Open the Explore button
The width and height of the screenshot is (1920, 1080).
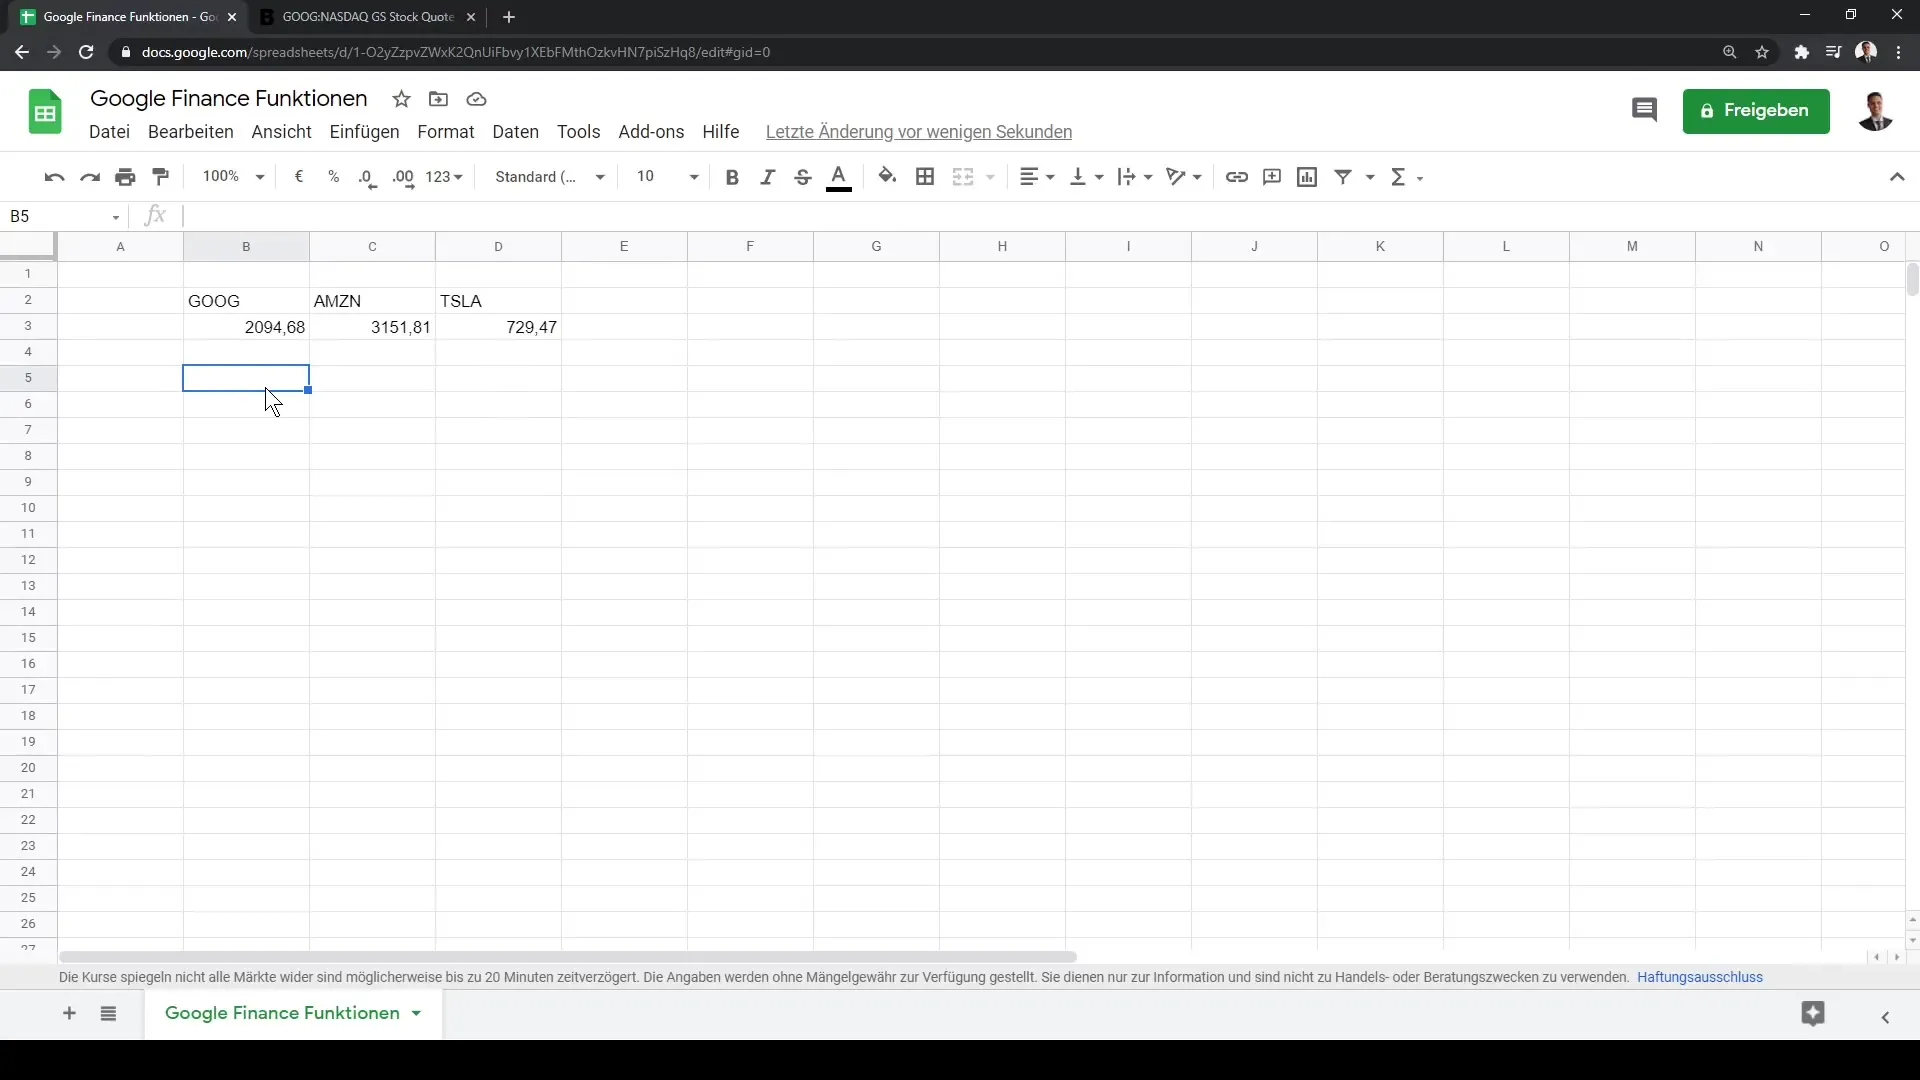pyautogui.click(x=1813, y=1014)
